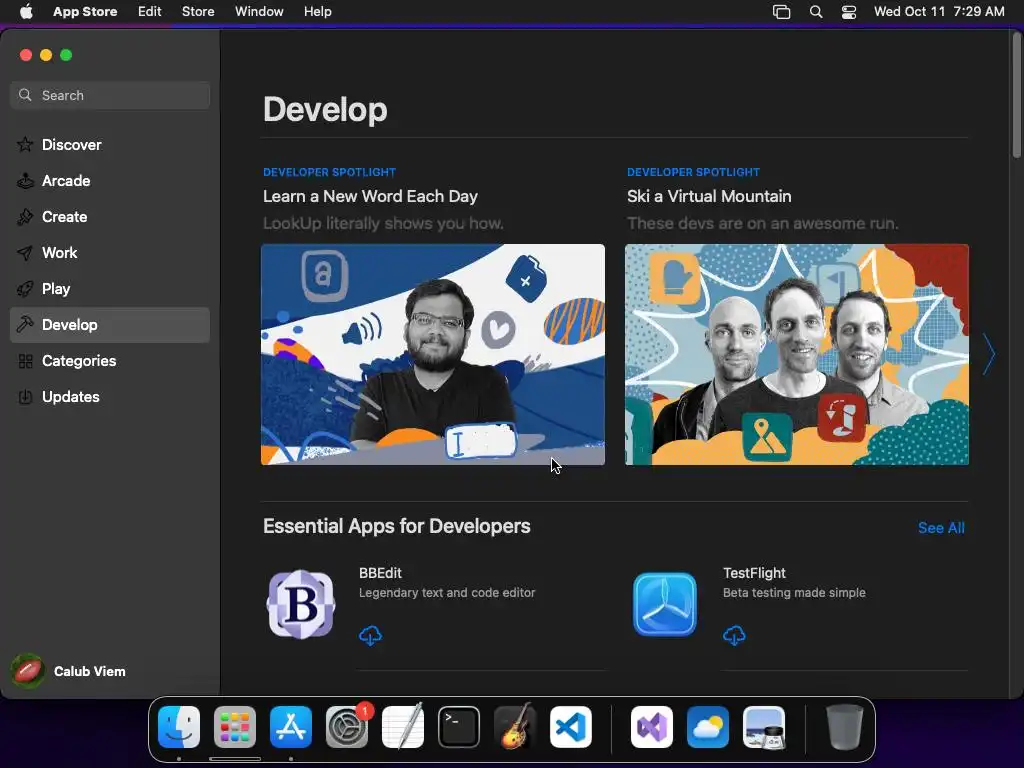This screenshot has width=1024, height=768.
Task: Open the Edit menu
Action: 150,12
